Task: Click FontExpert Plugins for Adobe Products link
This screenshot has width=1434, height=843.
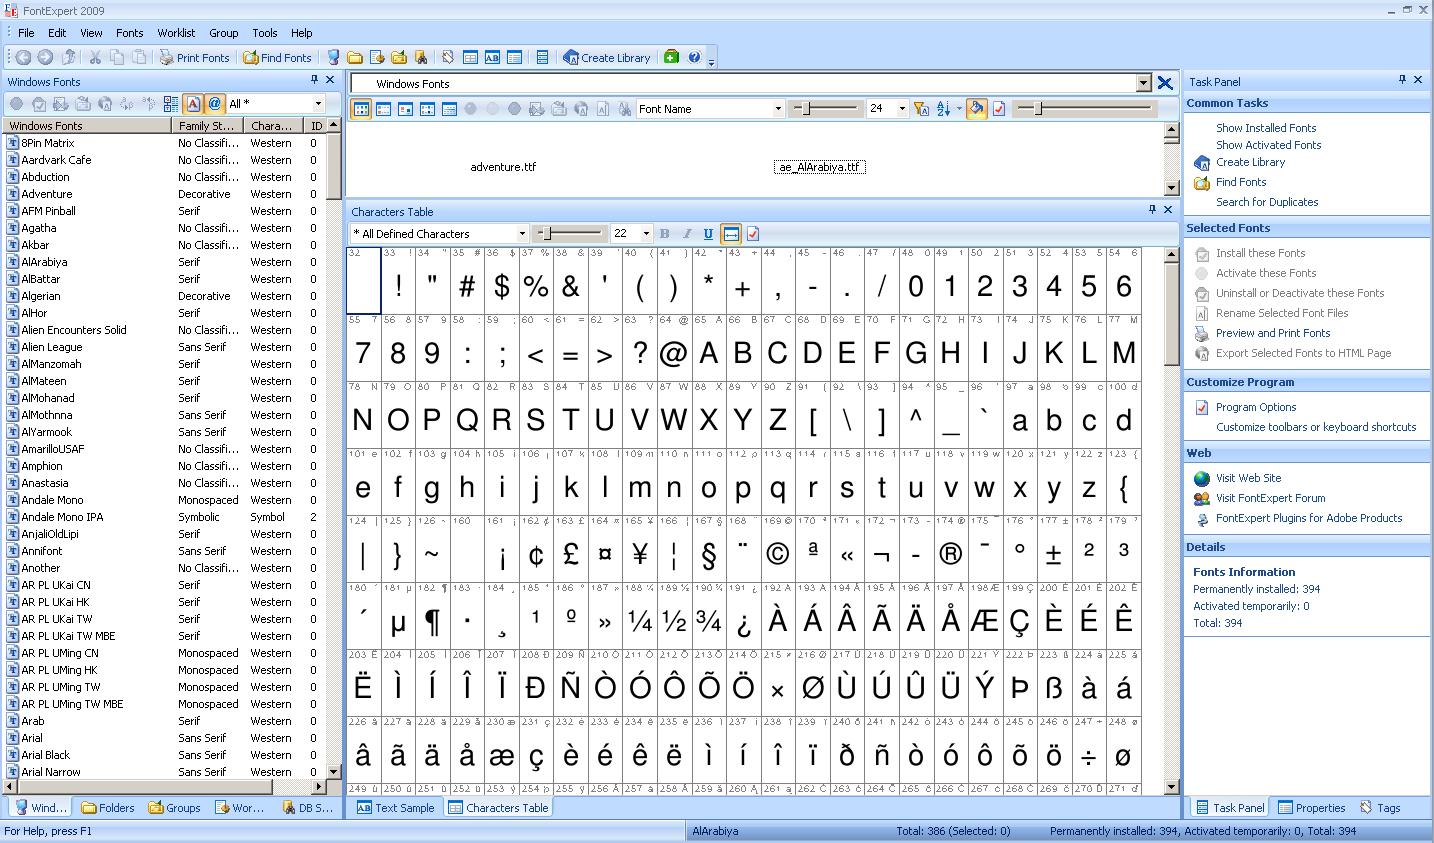Action: coord(1309,518)
